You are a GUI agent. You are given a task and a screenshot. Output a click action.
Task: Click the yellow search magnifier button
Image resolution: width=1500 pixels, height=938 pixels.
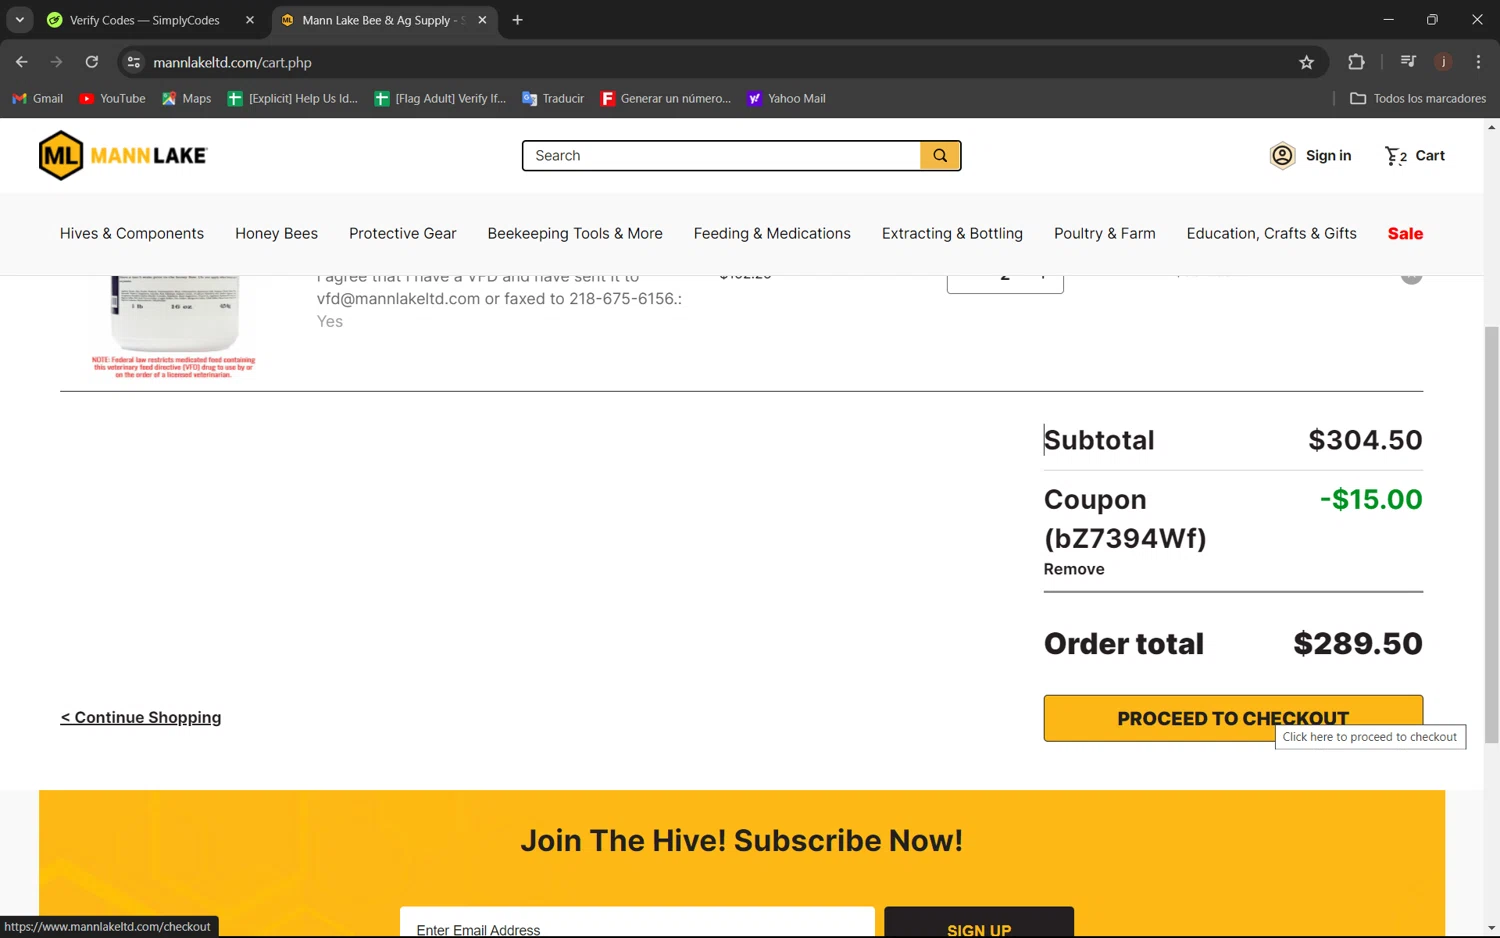tap(940, 156)
